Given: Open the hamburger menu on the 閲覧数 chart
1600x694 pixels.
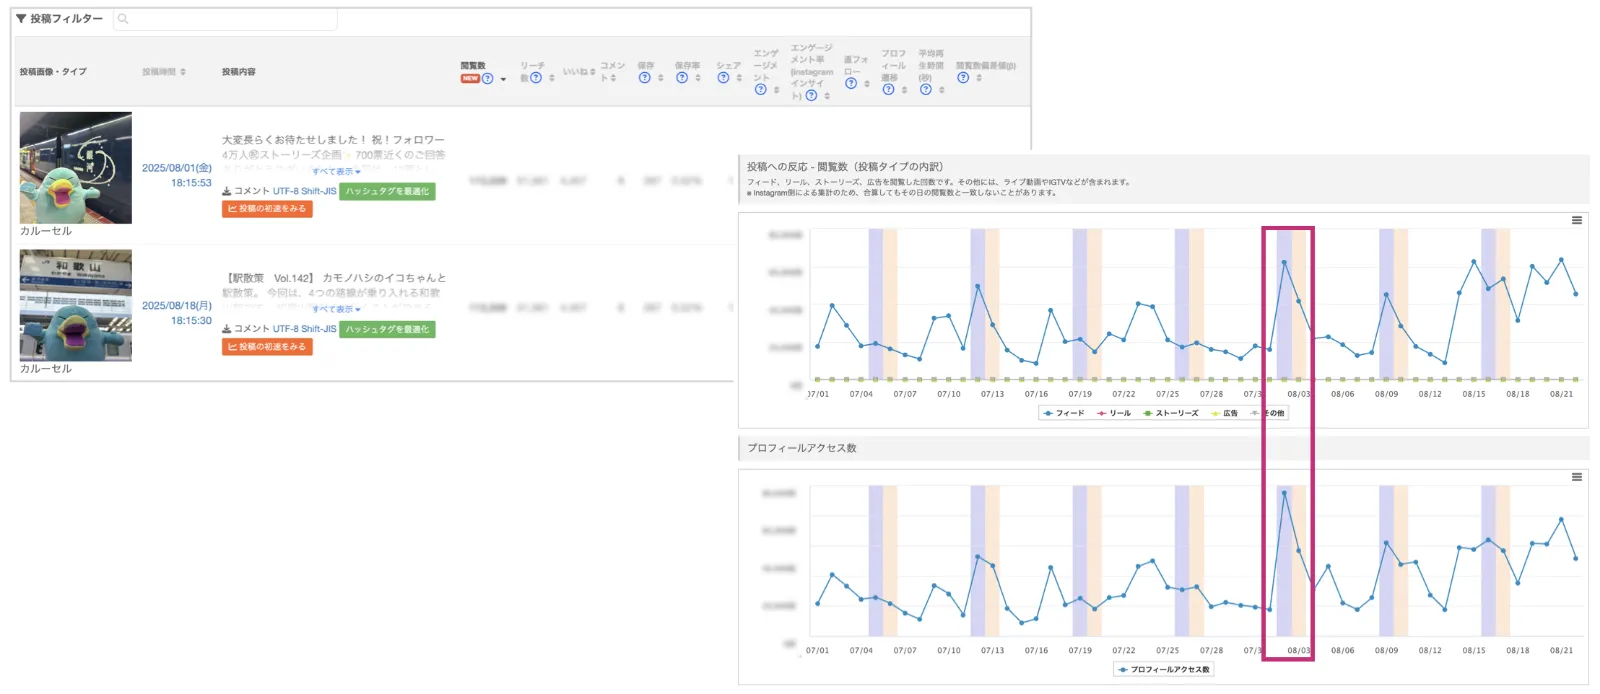Looking at the screenshot, I should coord(1576,220).
